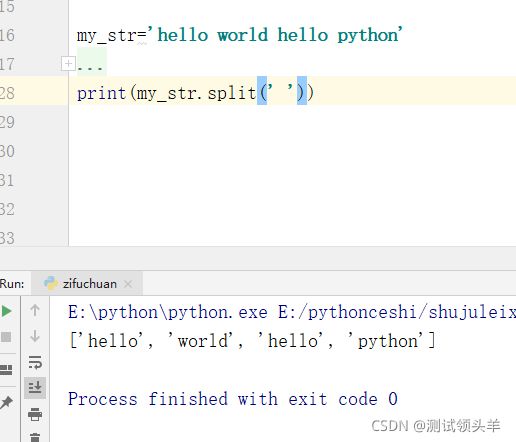Screen dimensions: 516x442
Task: Open the E:/pythonceshi script path link
Action: coord(397,313)
